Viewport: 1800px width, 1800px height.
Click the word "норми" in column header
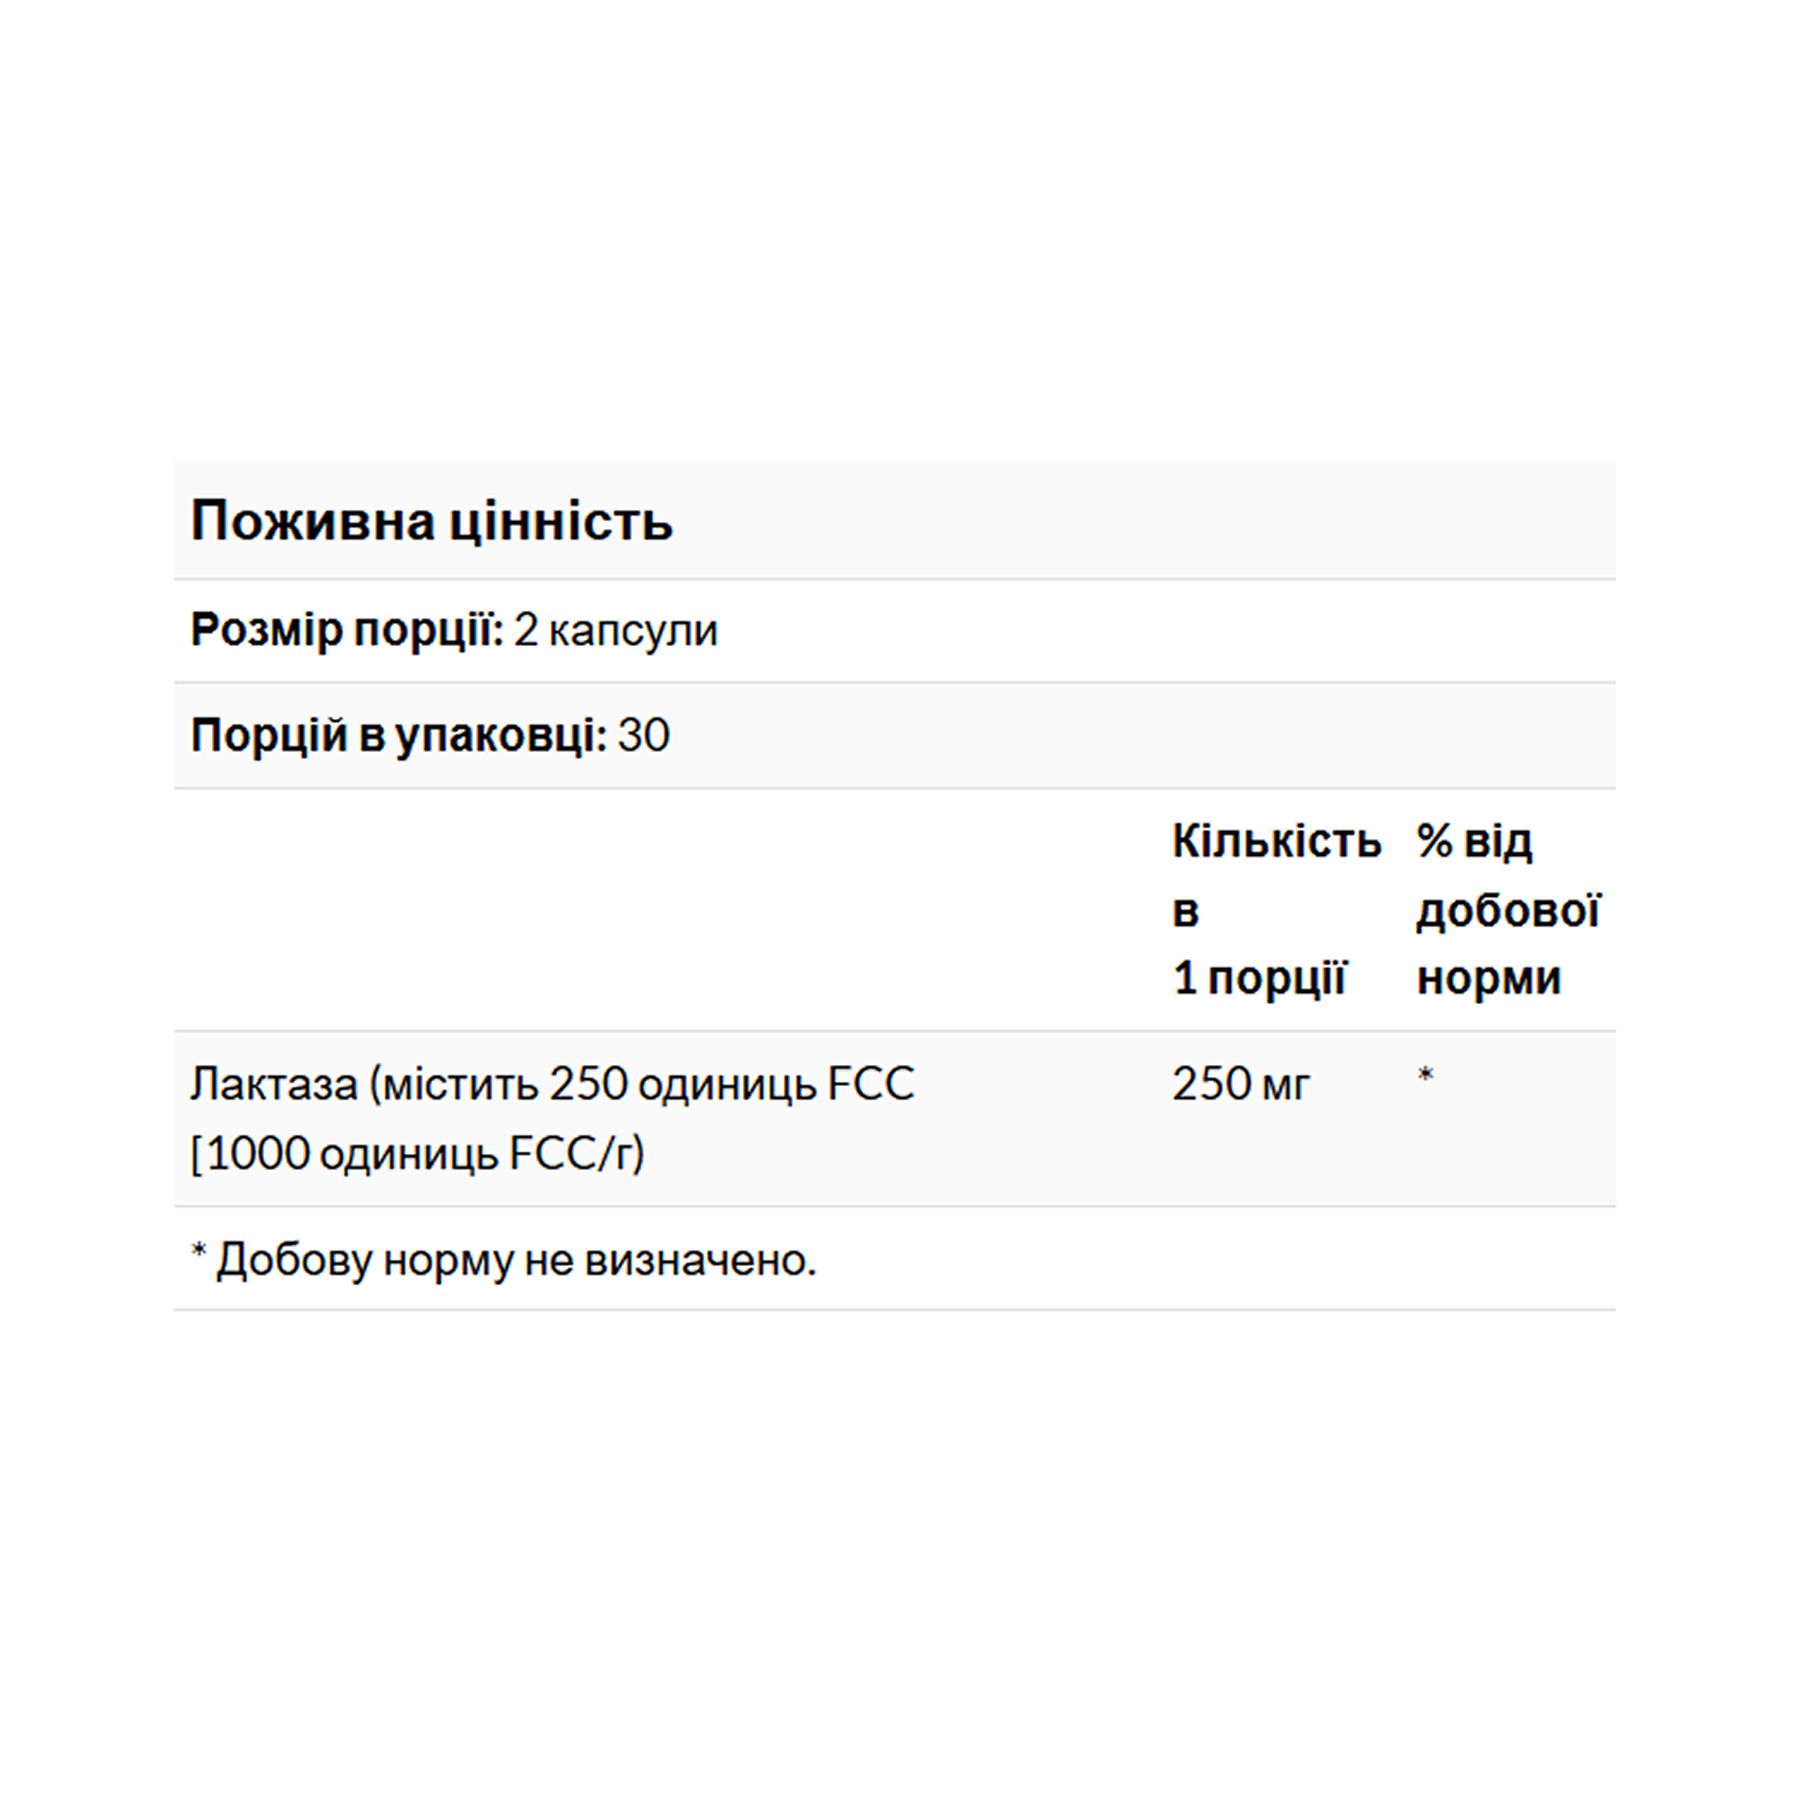[1488, 977]
